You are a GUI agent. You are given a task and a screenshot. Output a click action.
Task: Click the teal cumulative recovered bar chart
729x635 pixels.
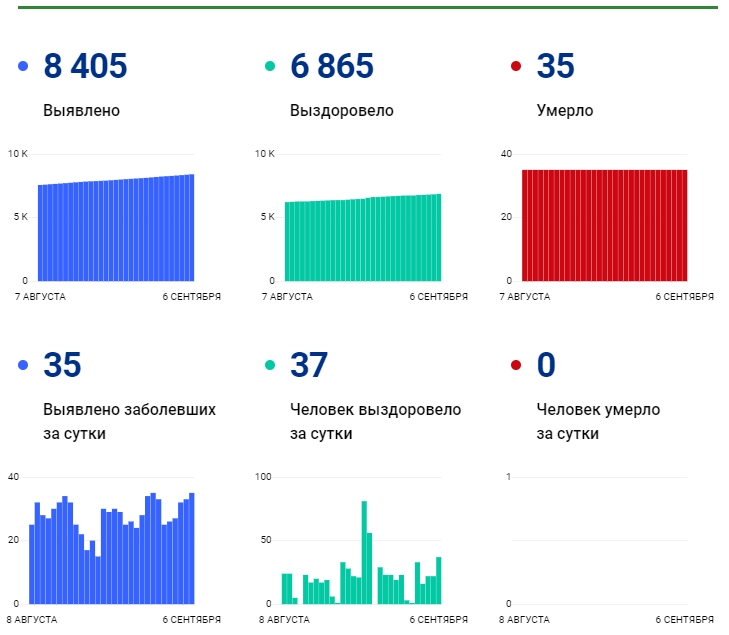pyautogui.click(x=363, y=238)
